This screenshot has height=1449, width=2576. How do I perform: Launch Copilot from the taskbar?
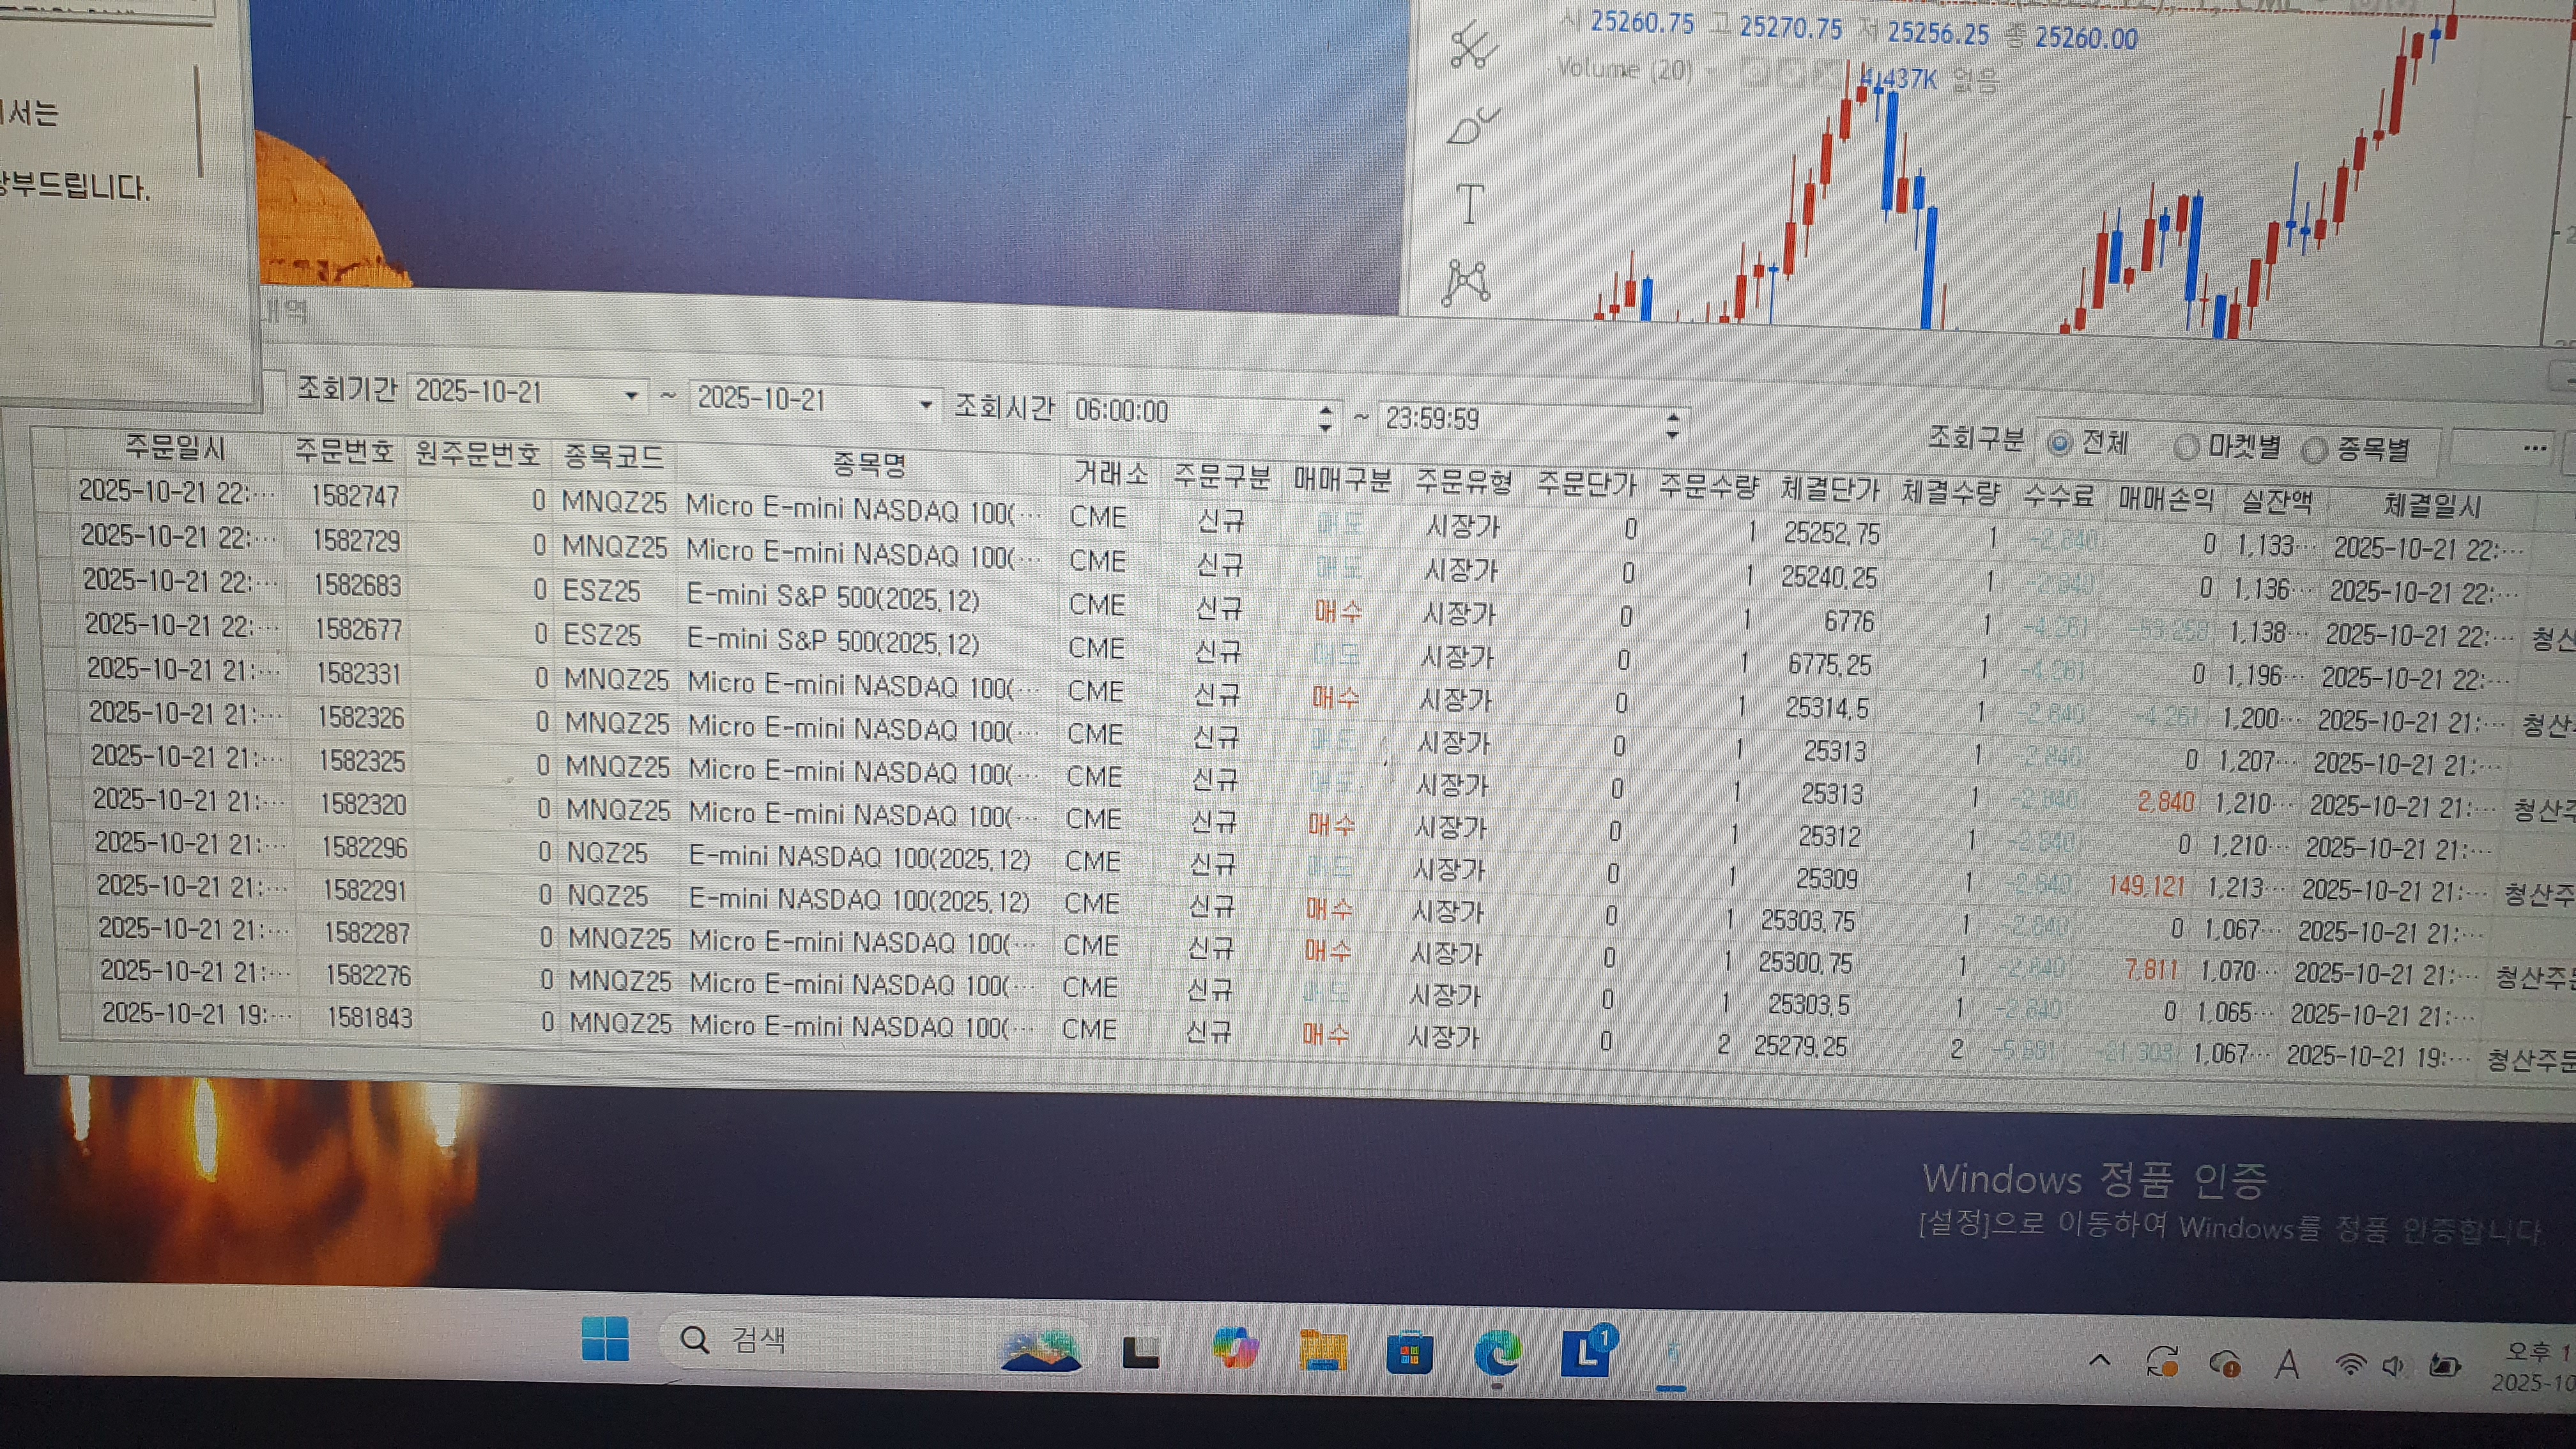(1234, 1348)
